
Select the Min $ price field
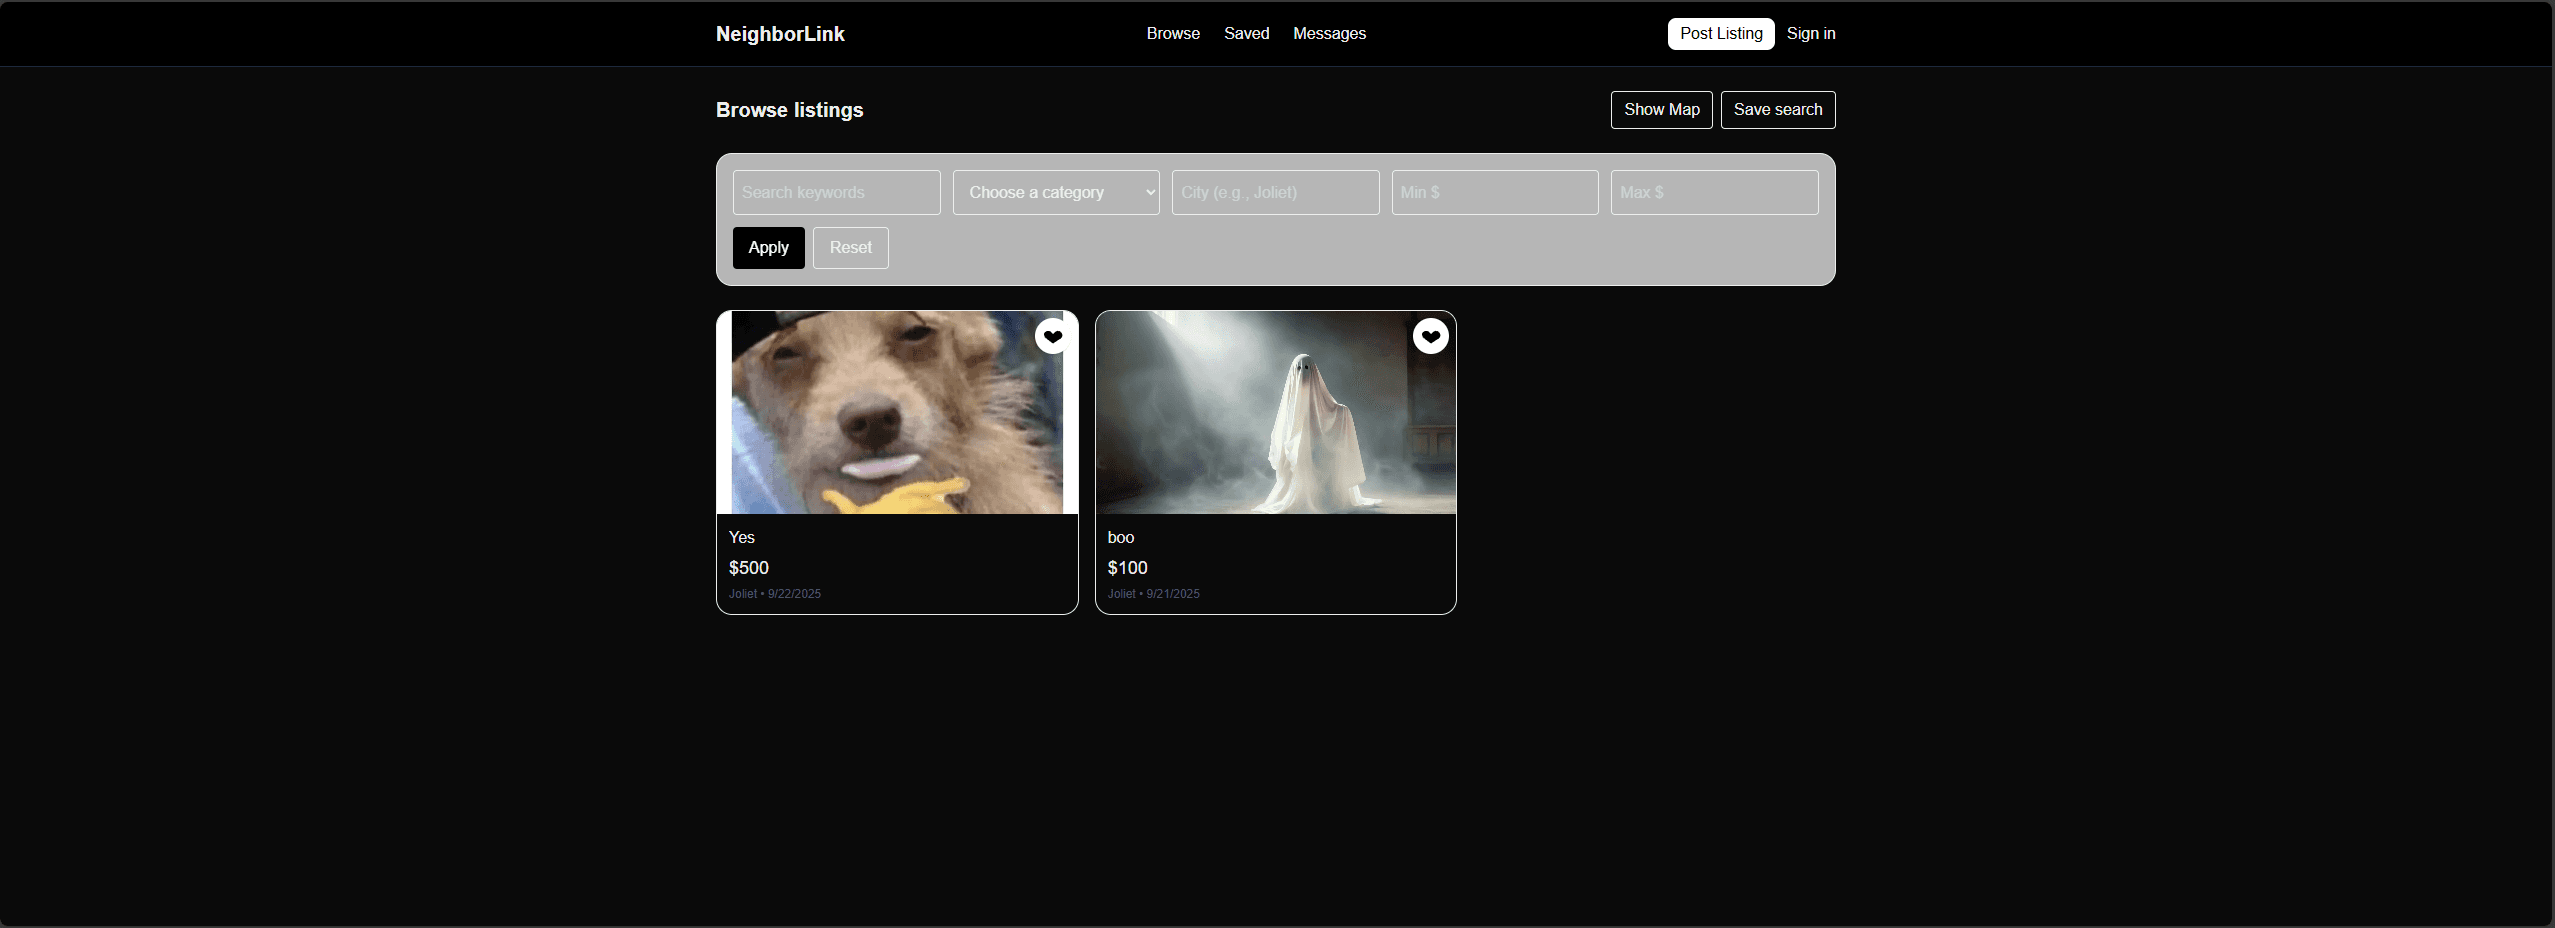click(1494, 193)
